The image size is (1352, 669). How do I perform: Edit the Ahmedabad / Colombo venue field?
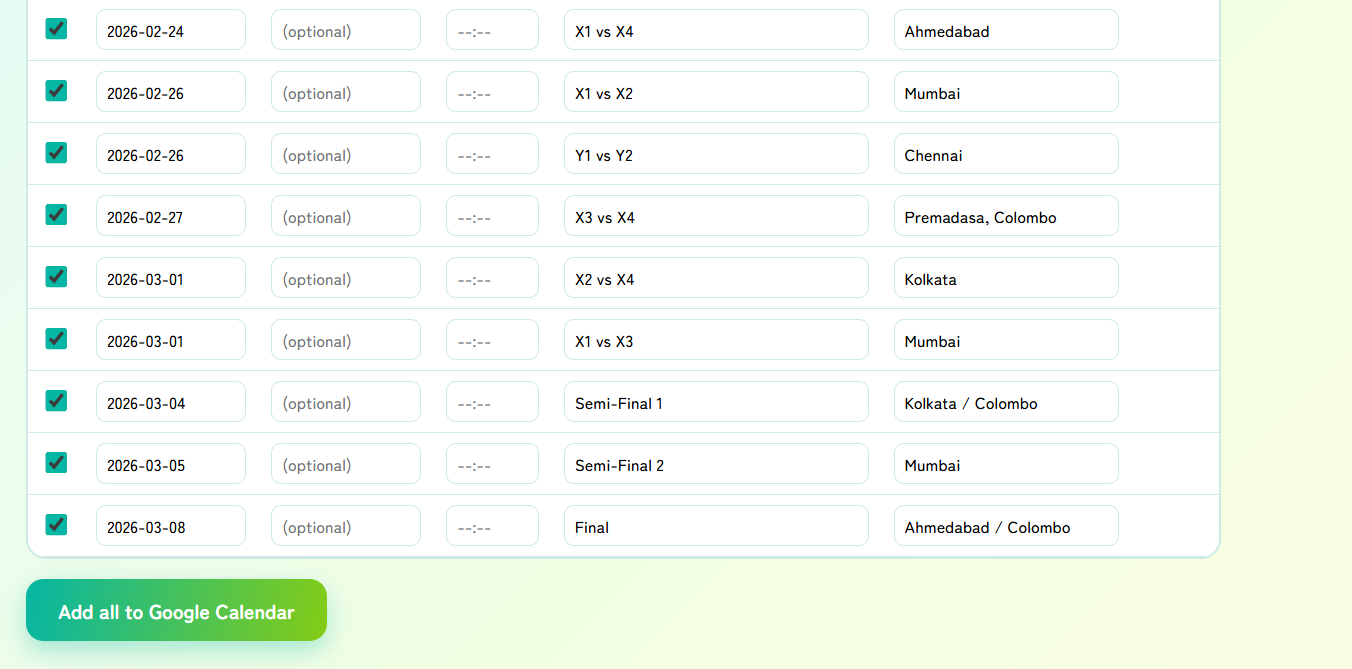[1006, 526]
